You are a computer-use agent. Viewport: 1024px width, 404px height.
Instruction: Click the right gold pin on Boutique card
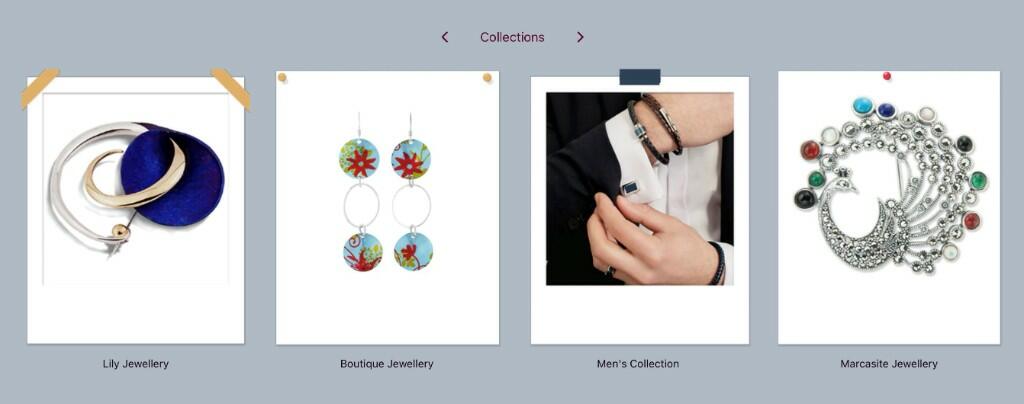pyautogui.click(x=487, y=78)
